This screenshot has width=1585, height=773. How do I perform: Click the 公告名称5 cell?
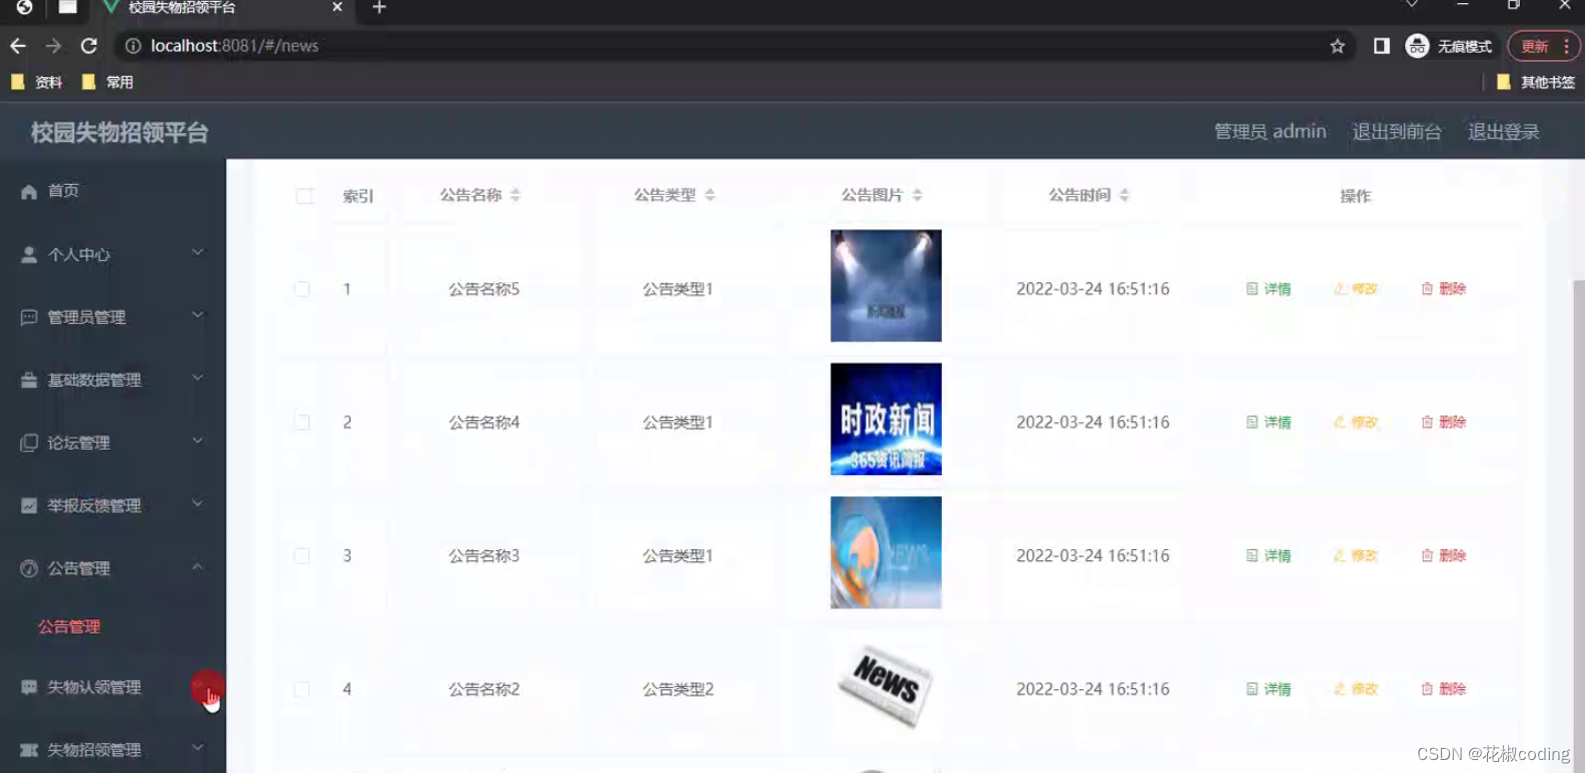[484, 289]
